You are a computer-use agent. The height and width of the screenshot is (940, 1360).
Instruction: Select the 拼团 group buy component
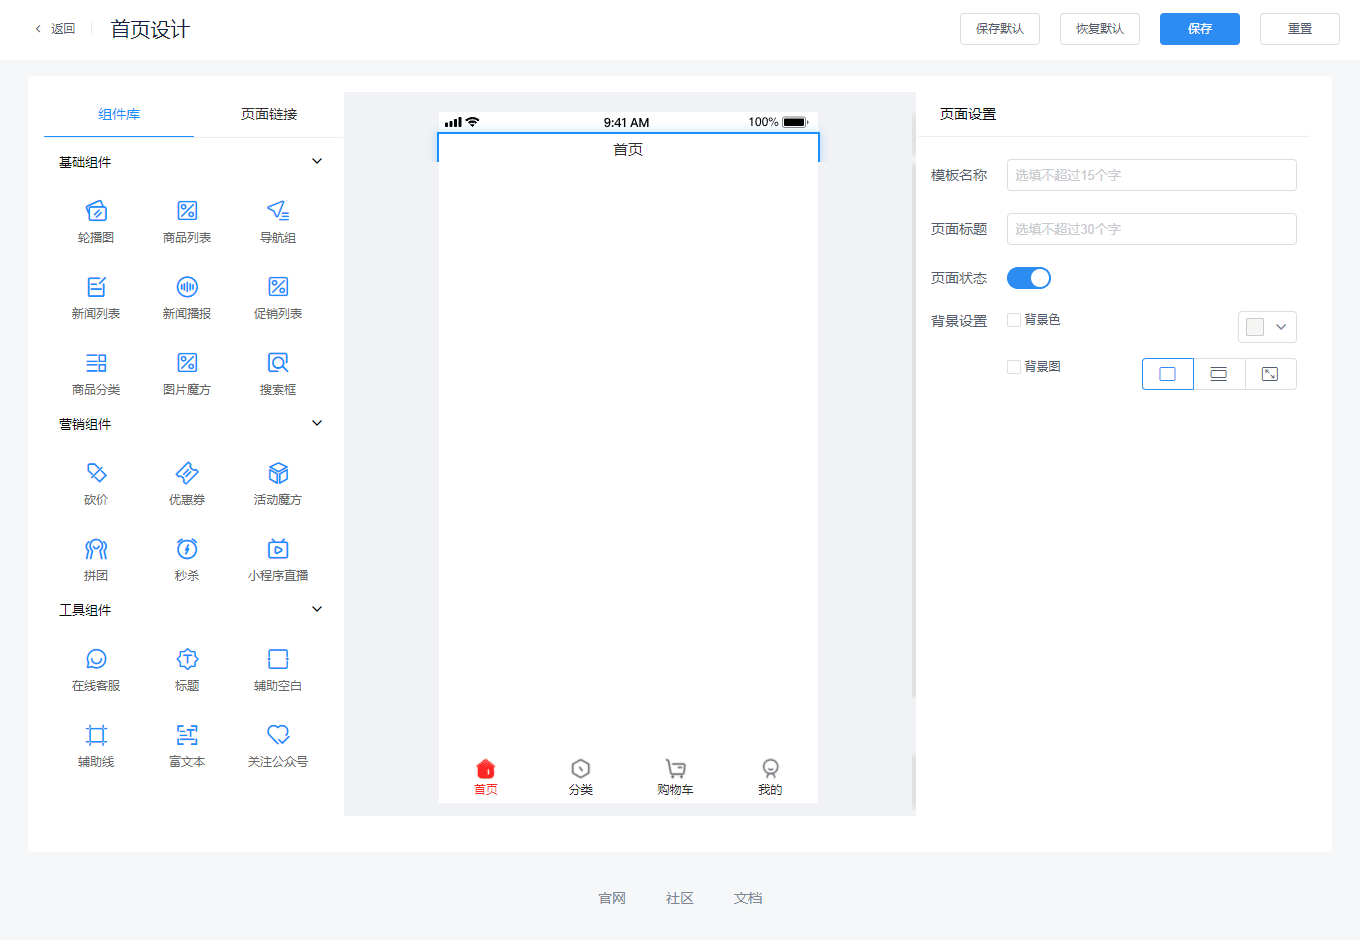click(96, 558)
